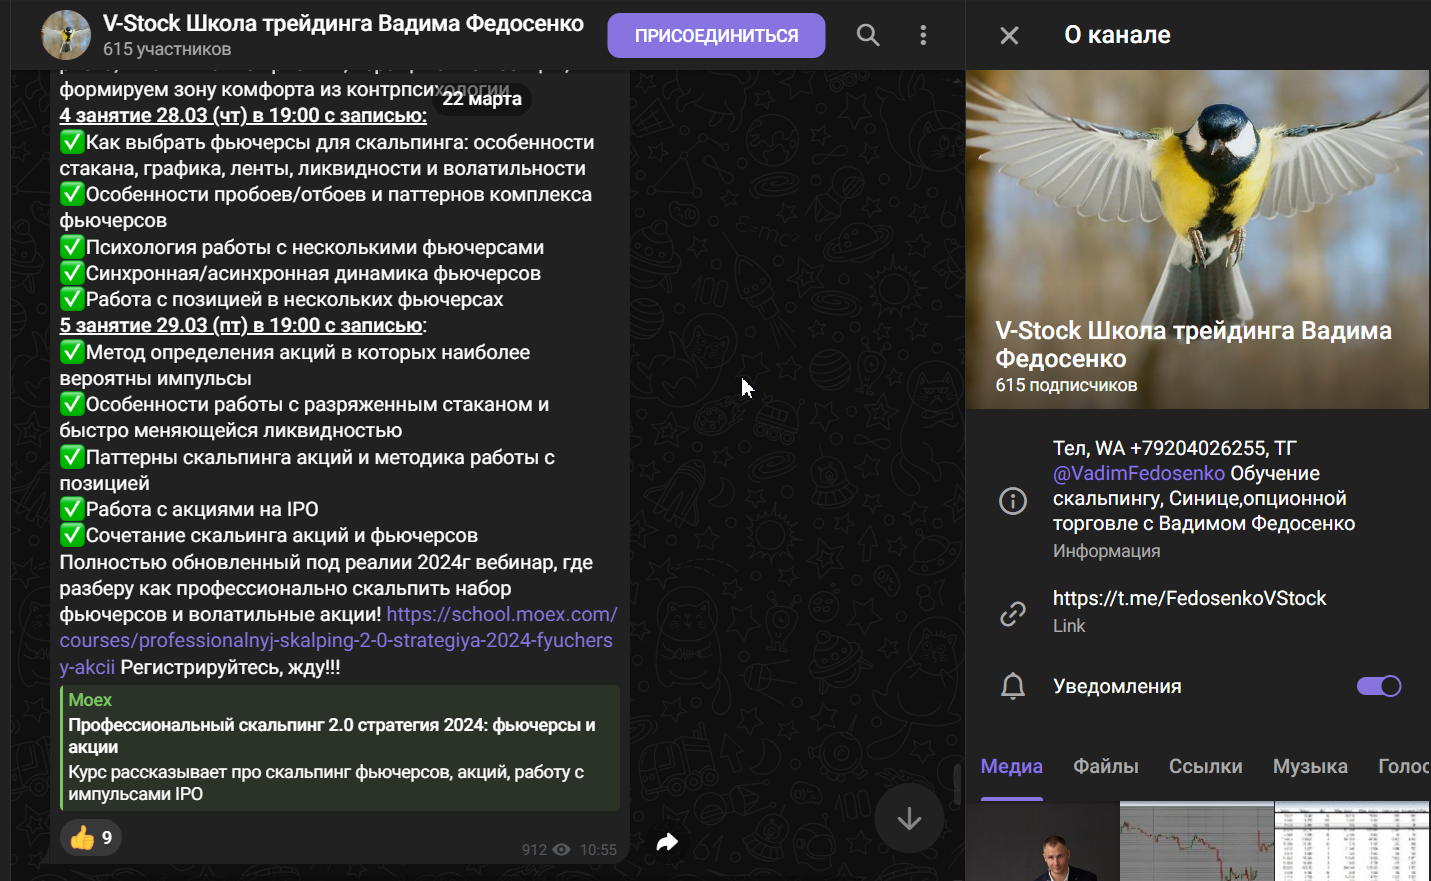Switch to the Файлы tab
Image resolution: width=1431 pixels, height=881 pixels.
click(x=1105, y=767)
